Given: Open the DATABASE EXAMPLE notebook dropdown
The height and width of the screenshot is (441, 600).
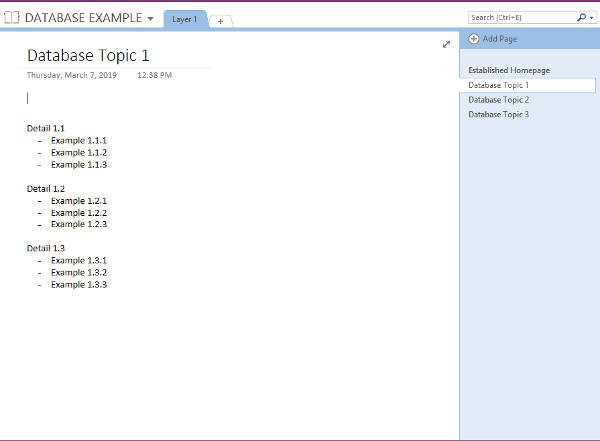Looking at the screenshot, I should point(150,19).
